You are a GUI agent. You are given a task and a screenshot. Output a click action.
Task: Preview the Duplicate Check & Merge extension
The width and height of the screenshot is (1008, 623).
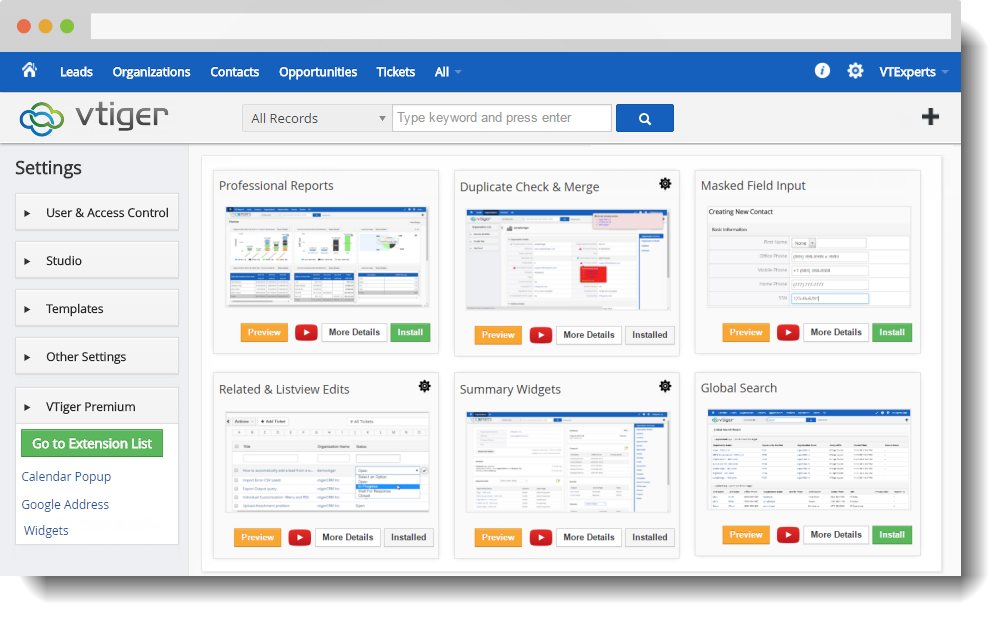[498, 335]
